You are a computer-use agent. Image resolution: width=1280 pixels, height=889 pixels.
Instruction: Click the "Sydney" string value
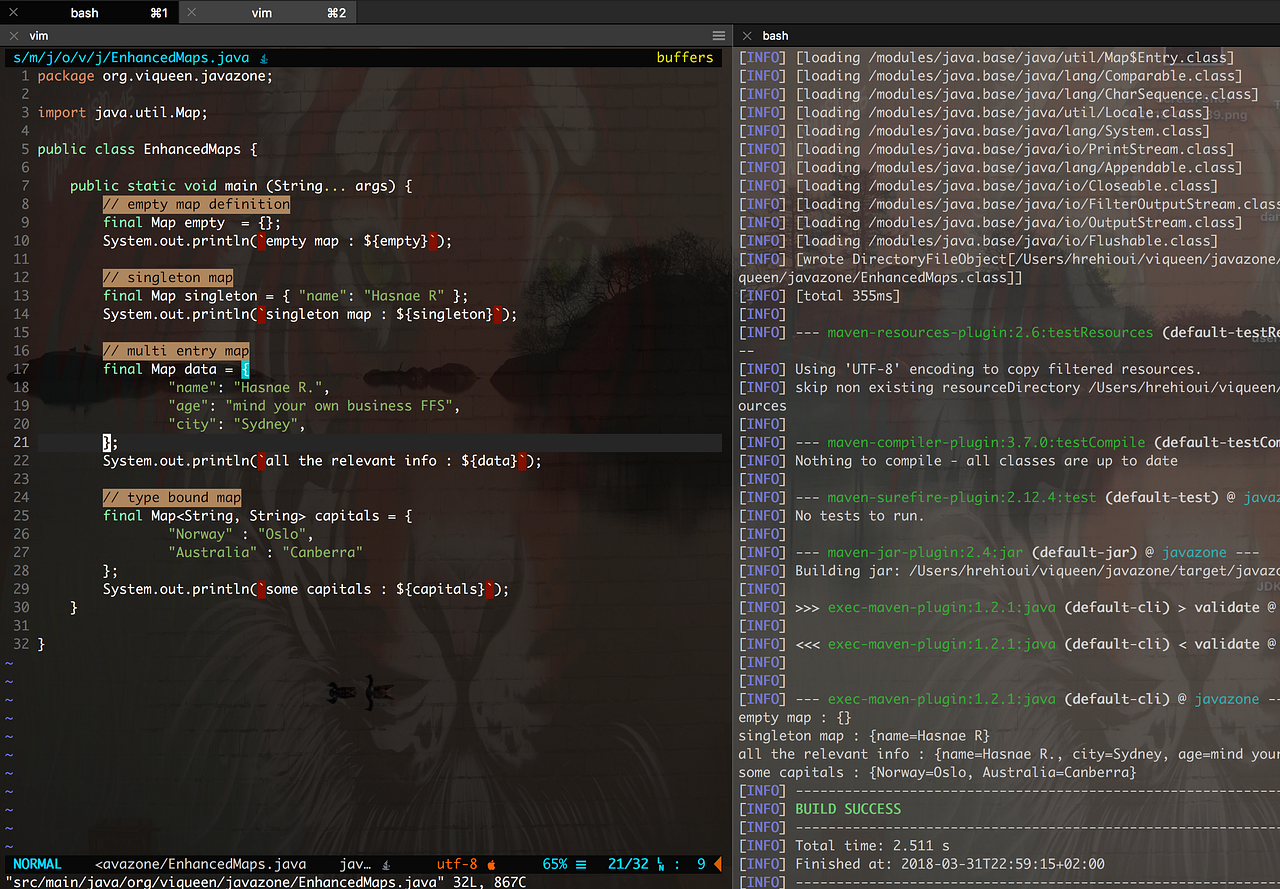266,424
